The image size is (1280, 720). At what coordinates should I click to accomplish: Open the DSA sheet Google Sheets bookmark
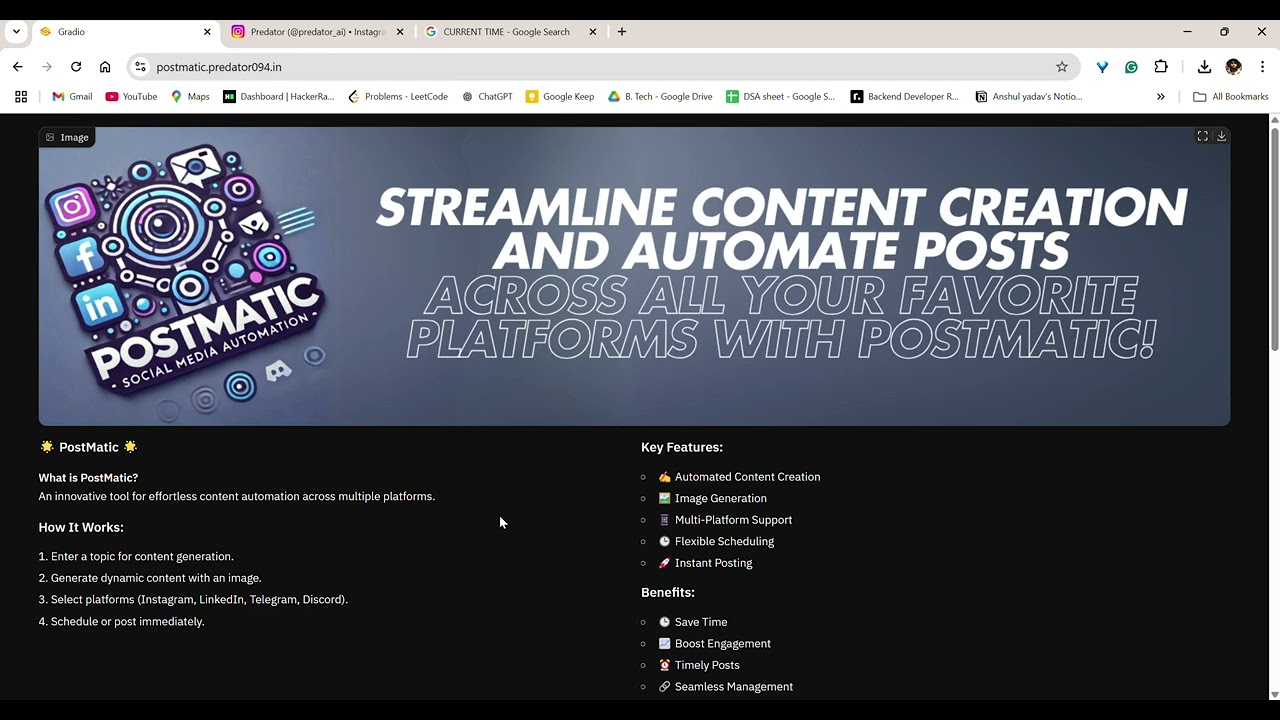click(x=780, y=97)
